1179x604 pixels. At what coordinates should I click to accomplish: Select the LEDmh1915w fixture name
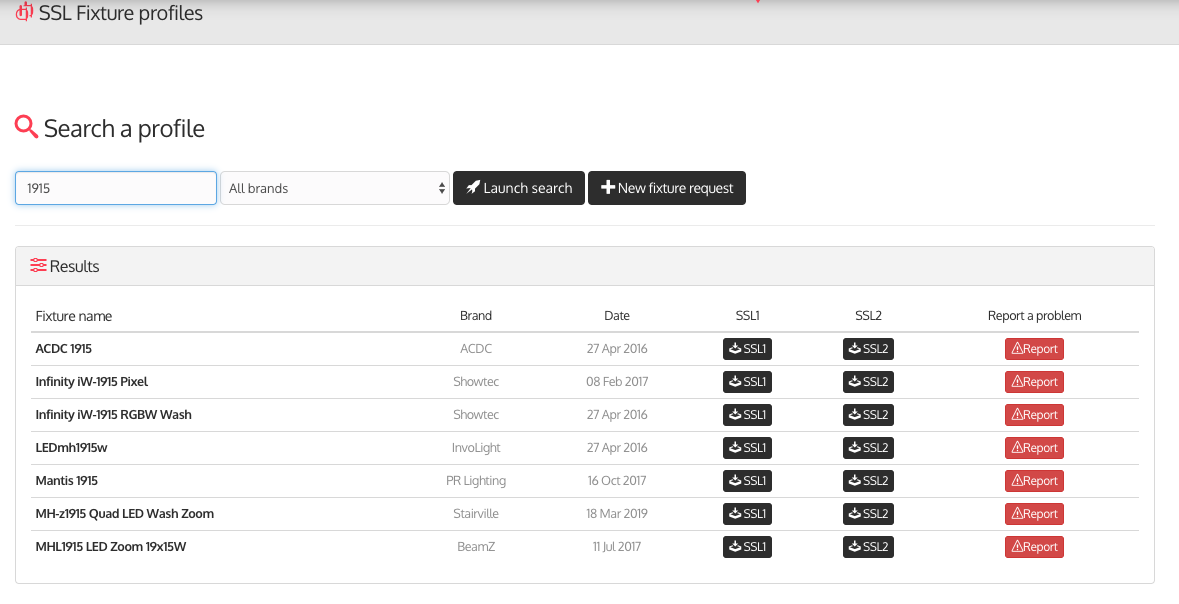(x=71, y=448)
